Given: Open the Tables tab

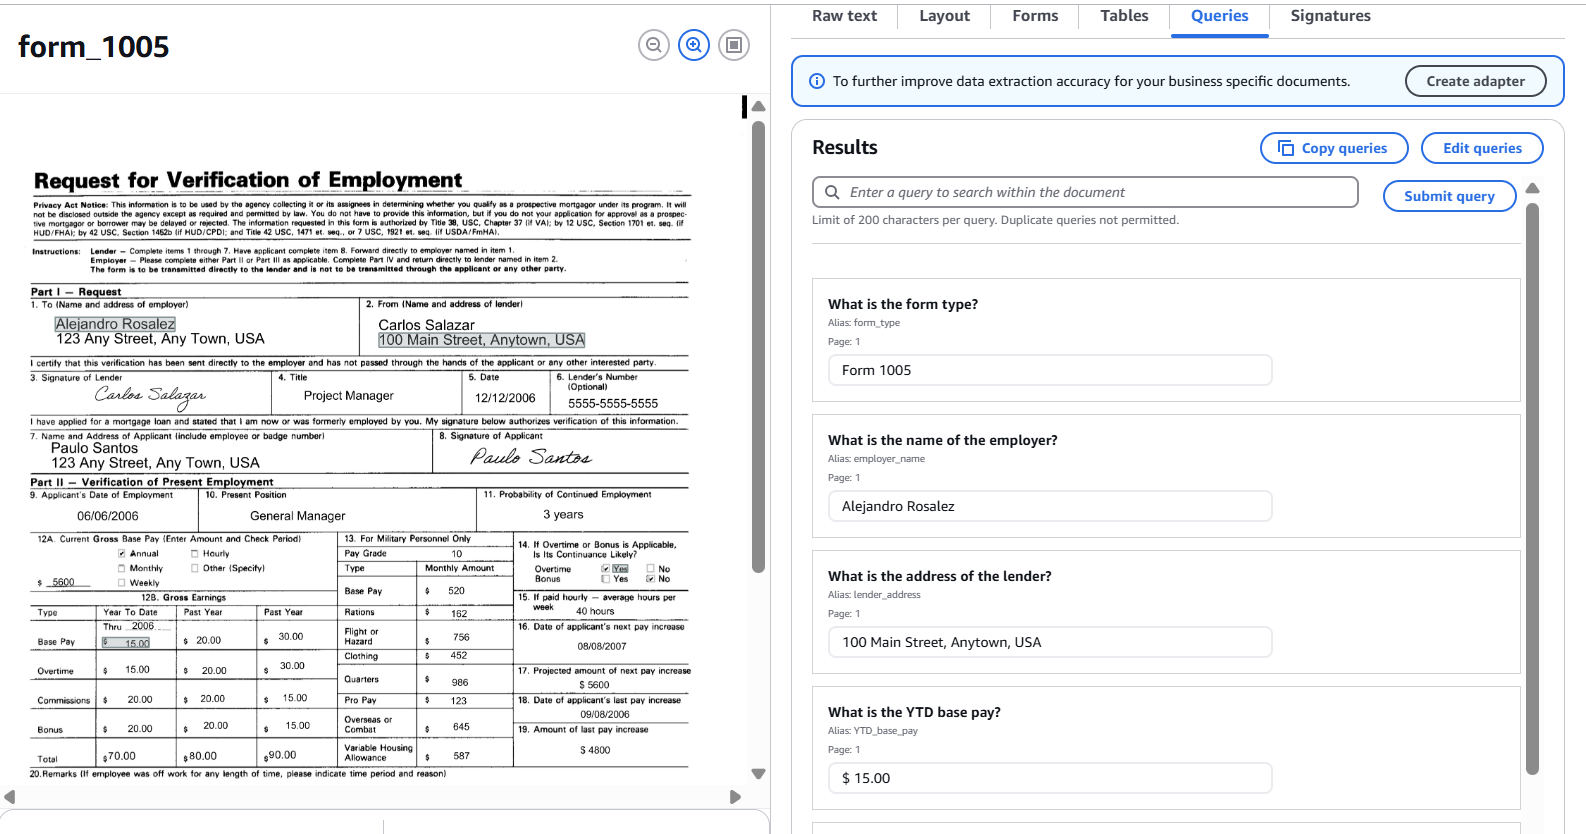Looking at the screenshot, I should 1124,16.
